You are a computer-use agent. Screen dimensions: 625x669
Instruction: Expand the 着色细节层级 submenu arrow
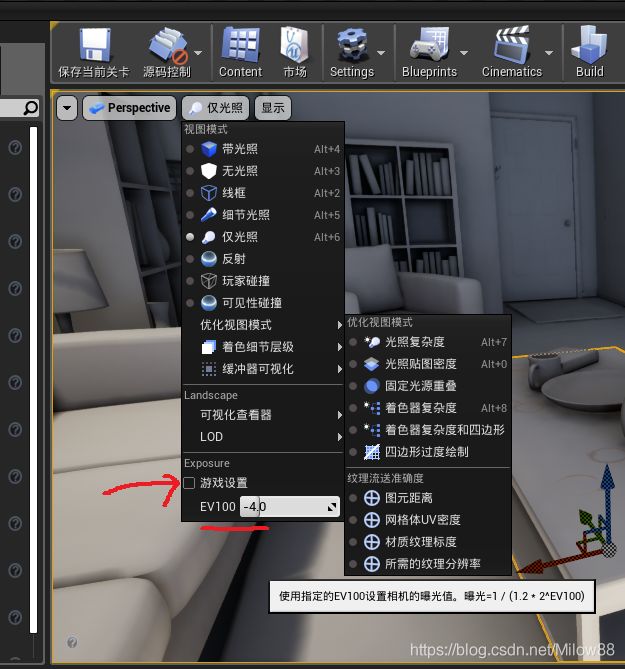(x=340, y=347)
